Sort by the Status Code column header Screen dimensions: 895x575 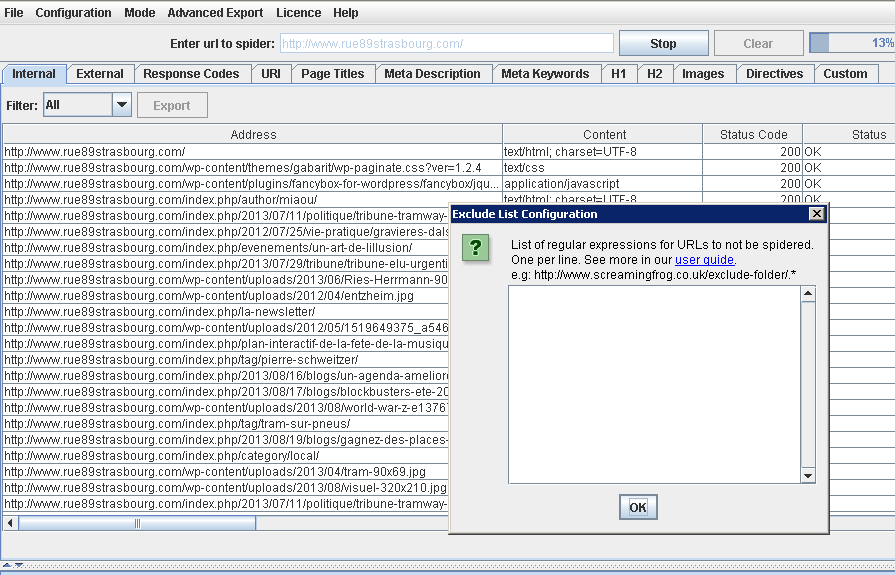pos(753,134)
